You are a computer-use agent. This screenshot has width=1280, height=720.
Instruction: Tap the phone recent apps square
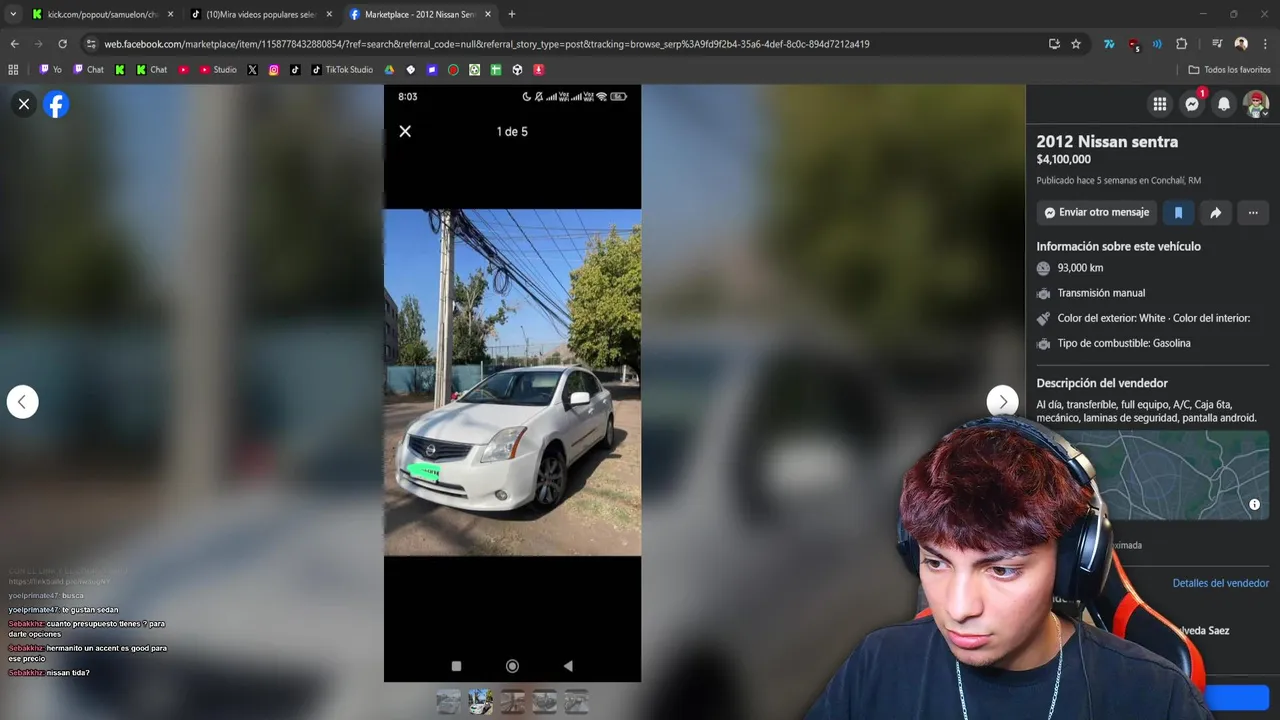tap(456, 666)
